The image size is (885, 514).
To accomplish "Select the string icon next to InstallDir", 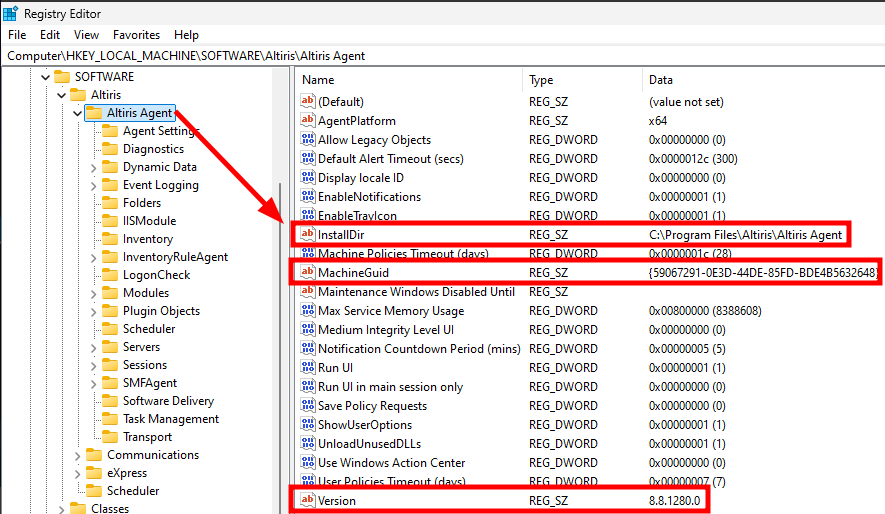I will [x=308, y=234].
